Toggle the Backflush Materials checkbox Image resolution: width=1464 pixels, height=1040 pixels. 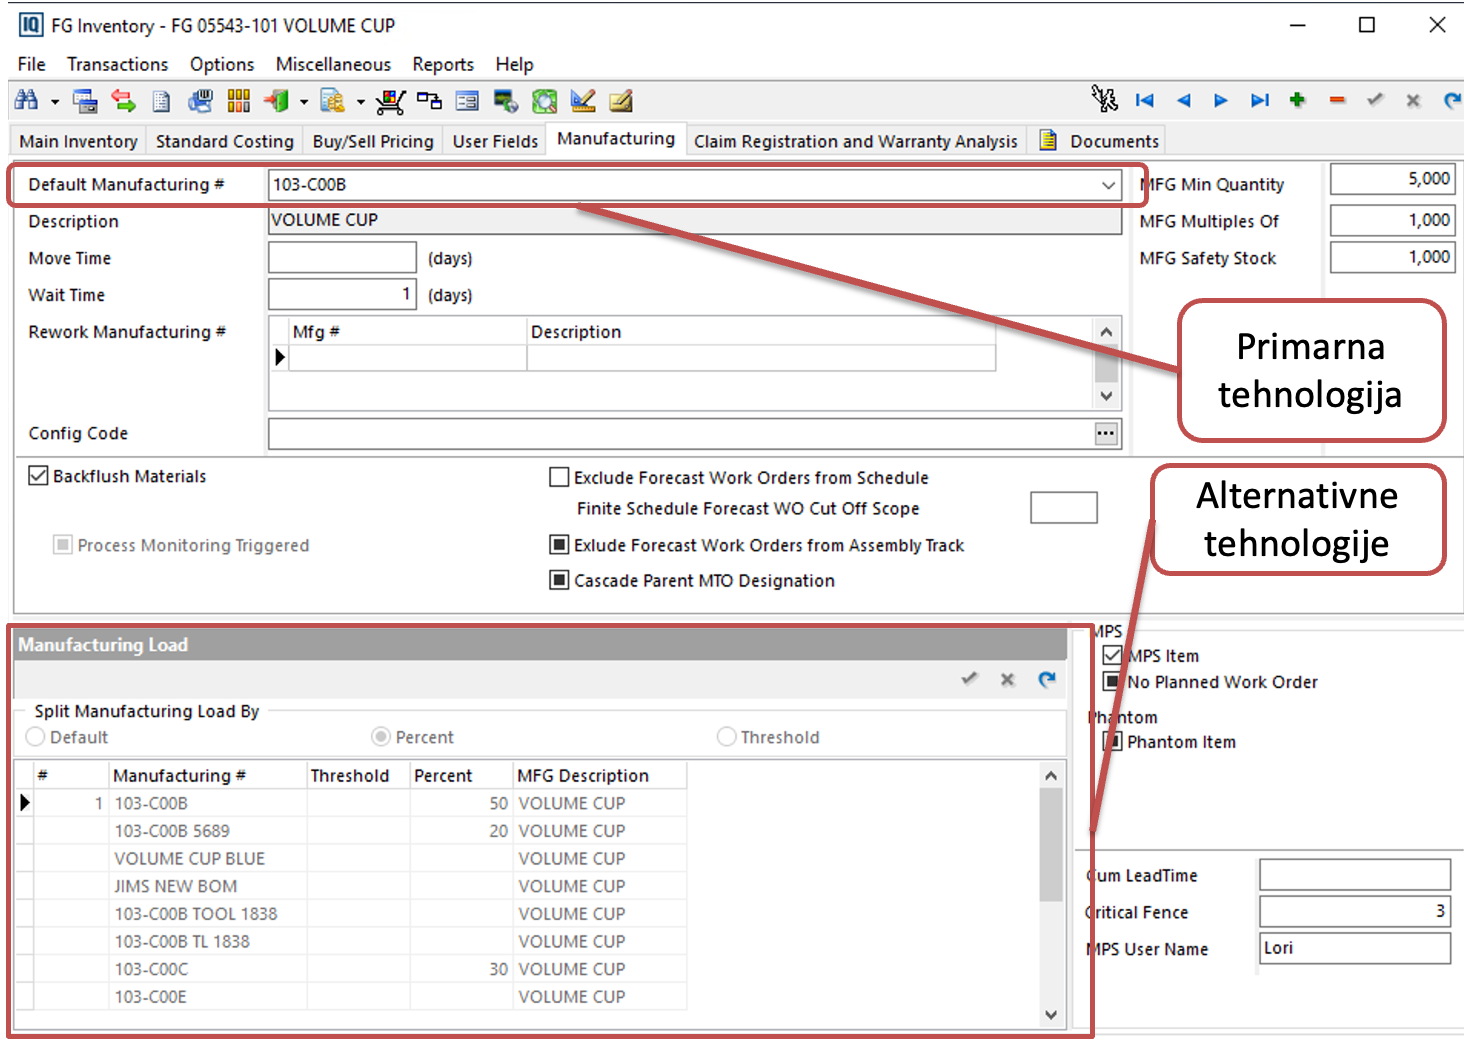(x=39, y=476)
